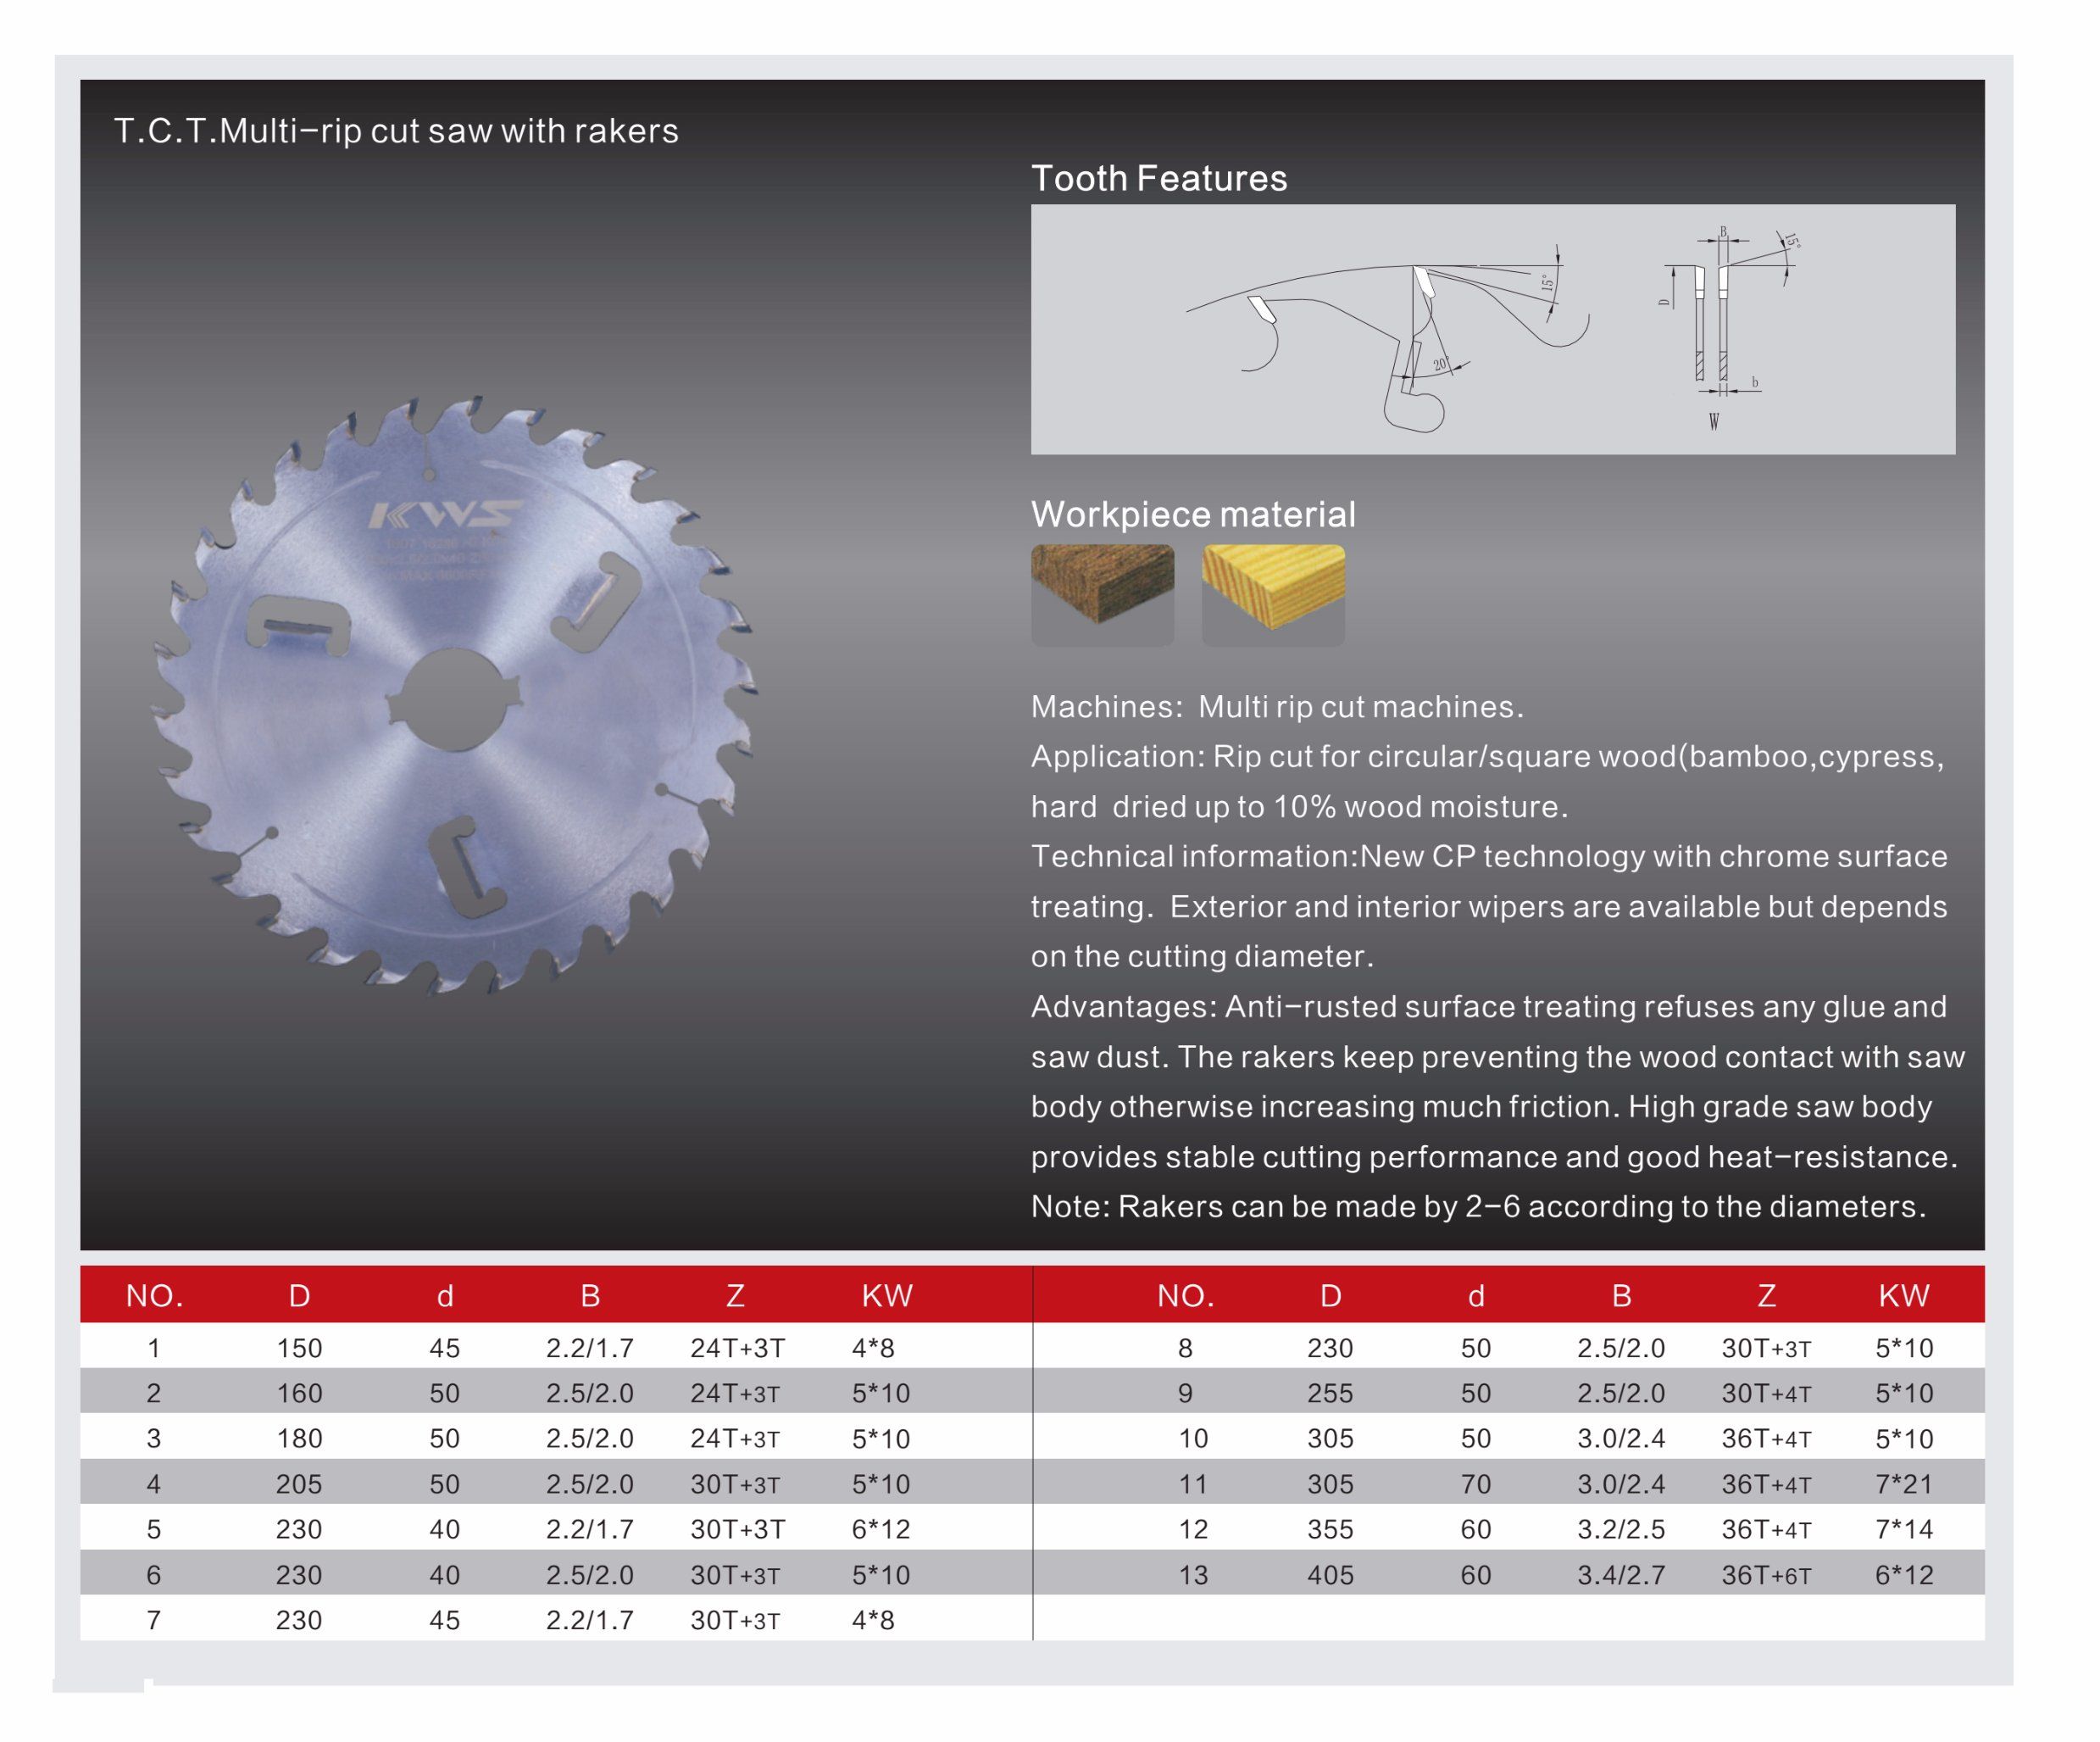Image resolution: width=2100 pixels, height=1742 pixels.
Task: Click the '6*12' keyway in row 13
Action: coord(1904,1575)
